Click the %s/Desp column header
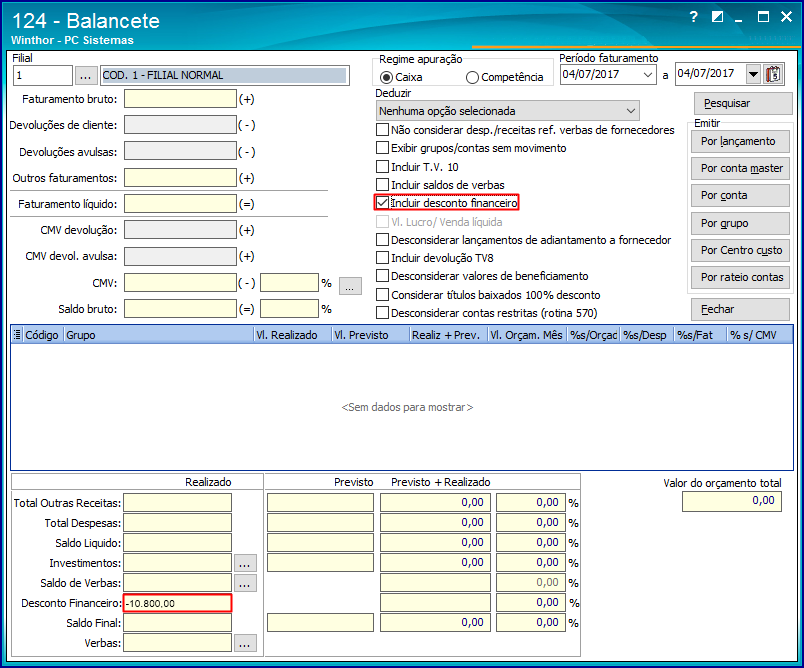 point(646,335)
